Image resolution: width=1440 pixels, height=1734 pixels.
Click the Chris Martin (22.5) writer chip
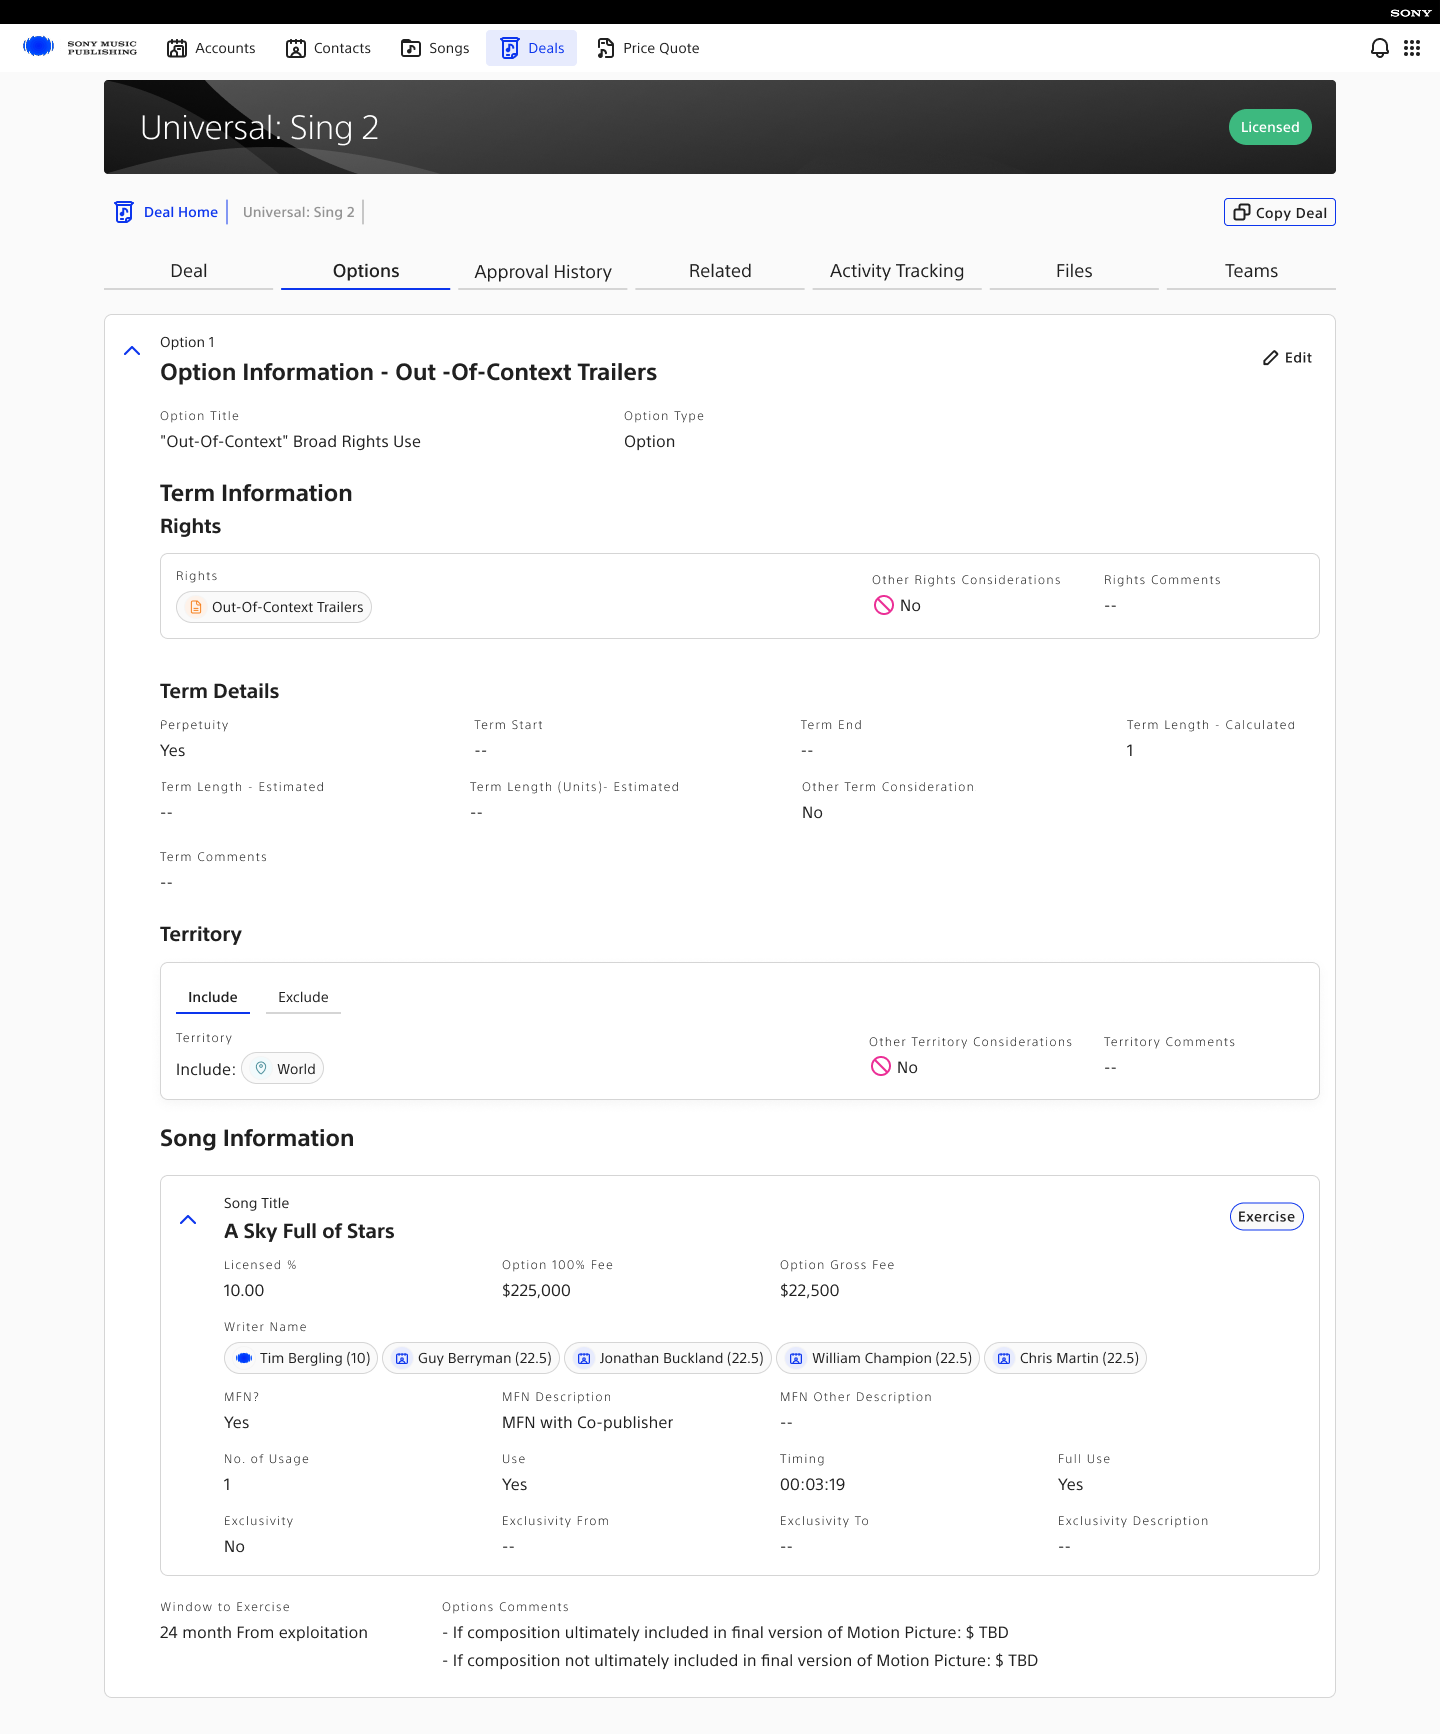tap(1066, 1358)
